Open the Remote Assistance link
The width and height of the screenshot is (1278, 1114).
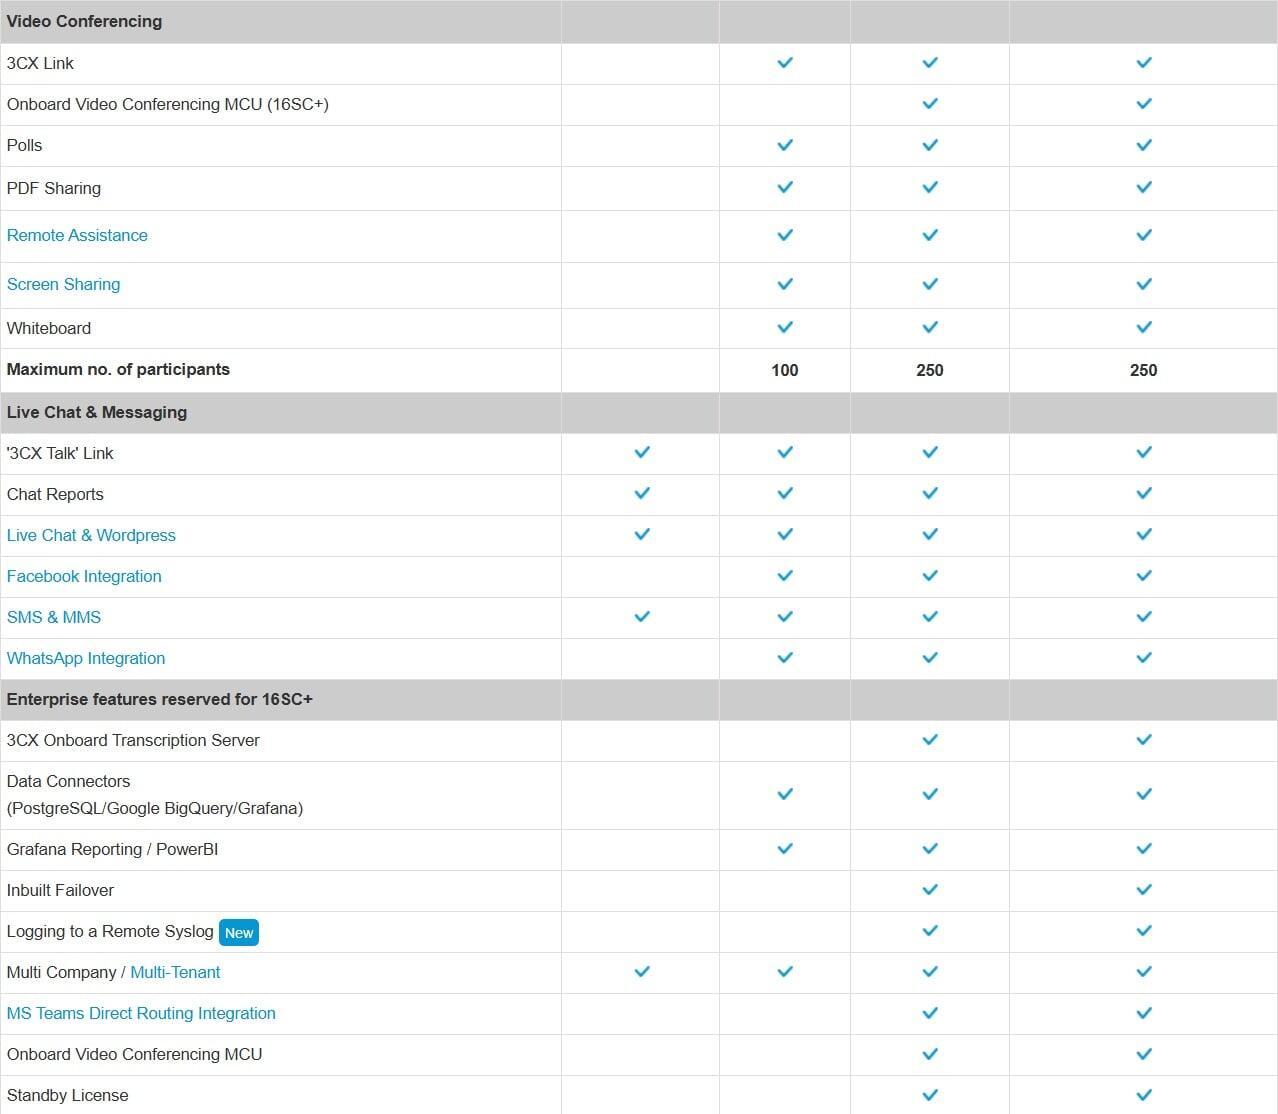pos(77,236)
